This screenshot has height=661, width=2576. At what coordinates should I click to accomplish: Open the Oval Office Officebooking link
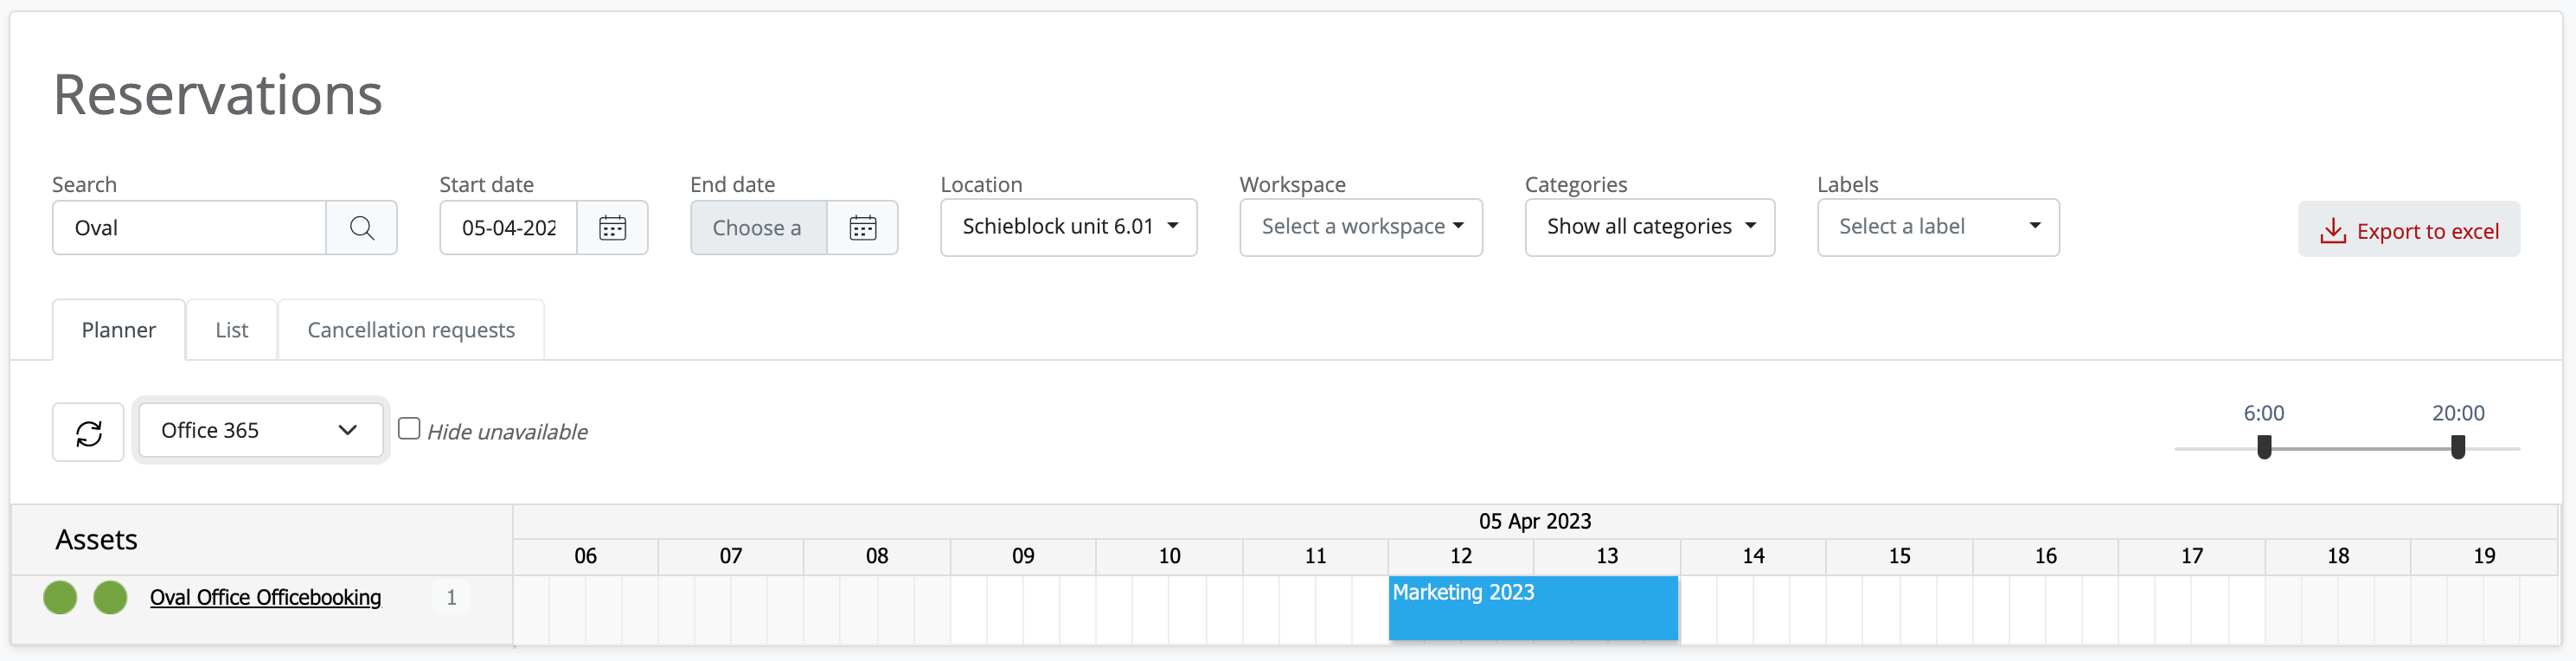point(265,598)
